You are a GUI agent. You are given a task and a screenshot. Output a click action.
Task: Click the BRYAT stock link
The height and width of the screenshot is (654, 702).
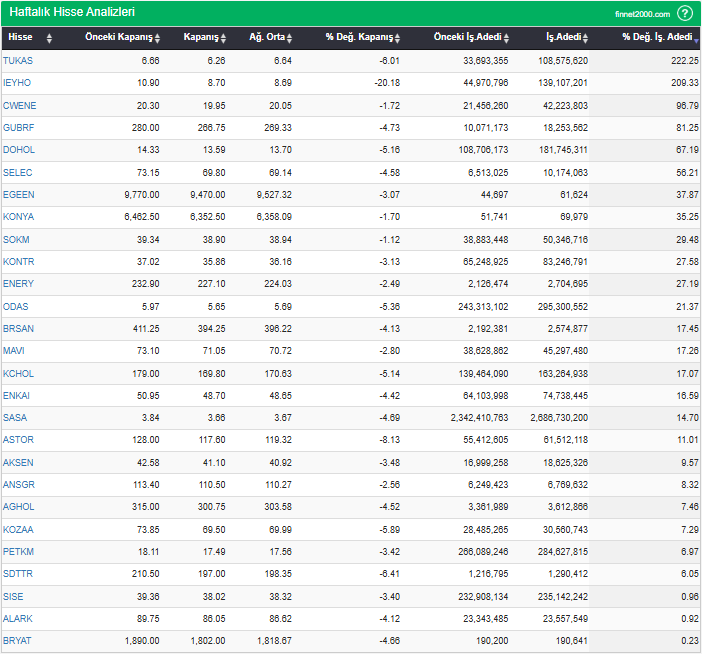[18, 640]
